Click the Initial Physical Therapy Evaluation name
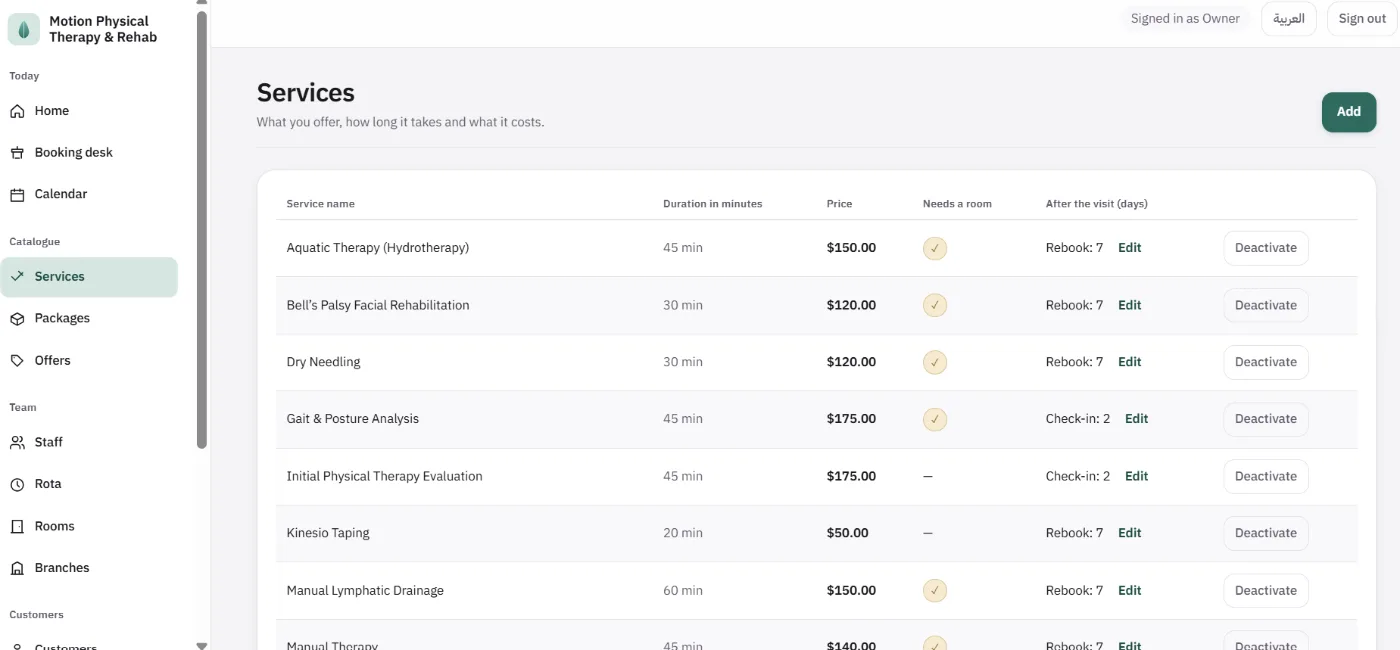The height and width of the screenshot is (650, 1400). point(385,476)
